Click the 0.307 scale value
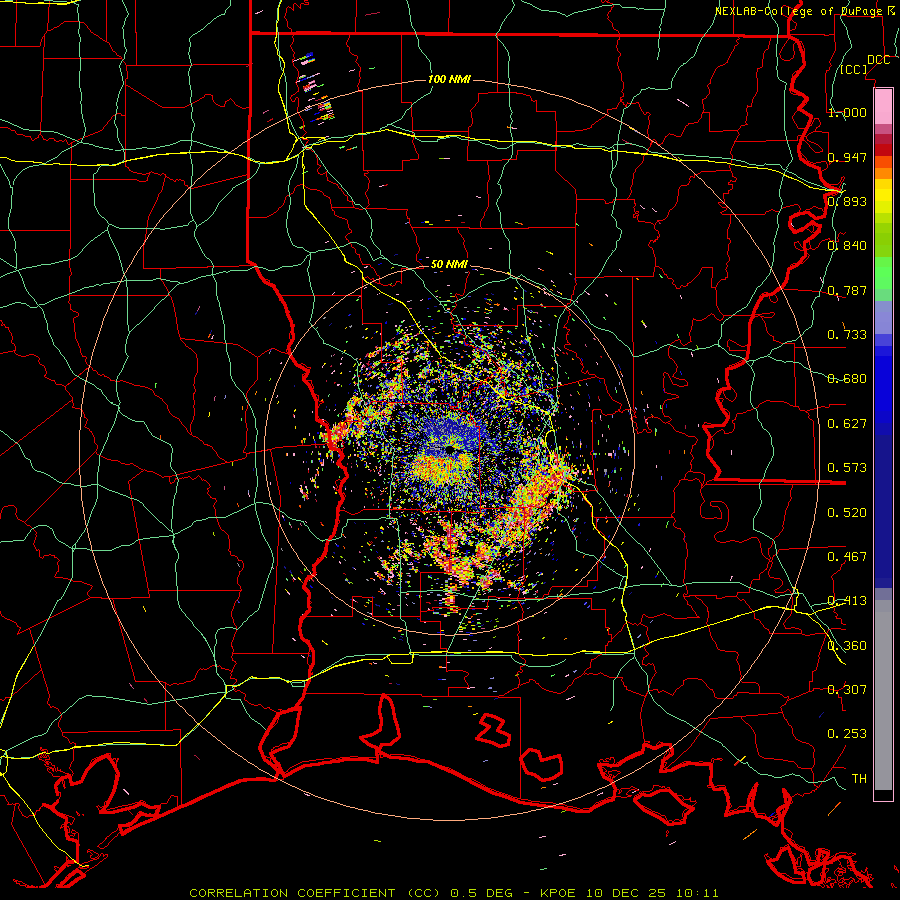The width and height of the screenshot is (900, 900). tap(847, 689)
